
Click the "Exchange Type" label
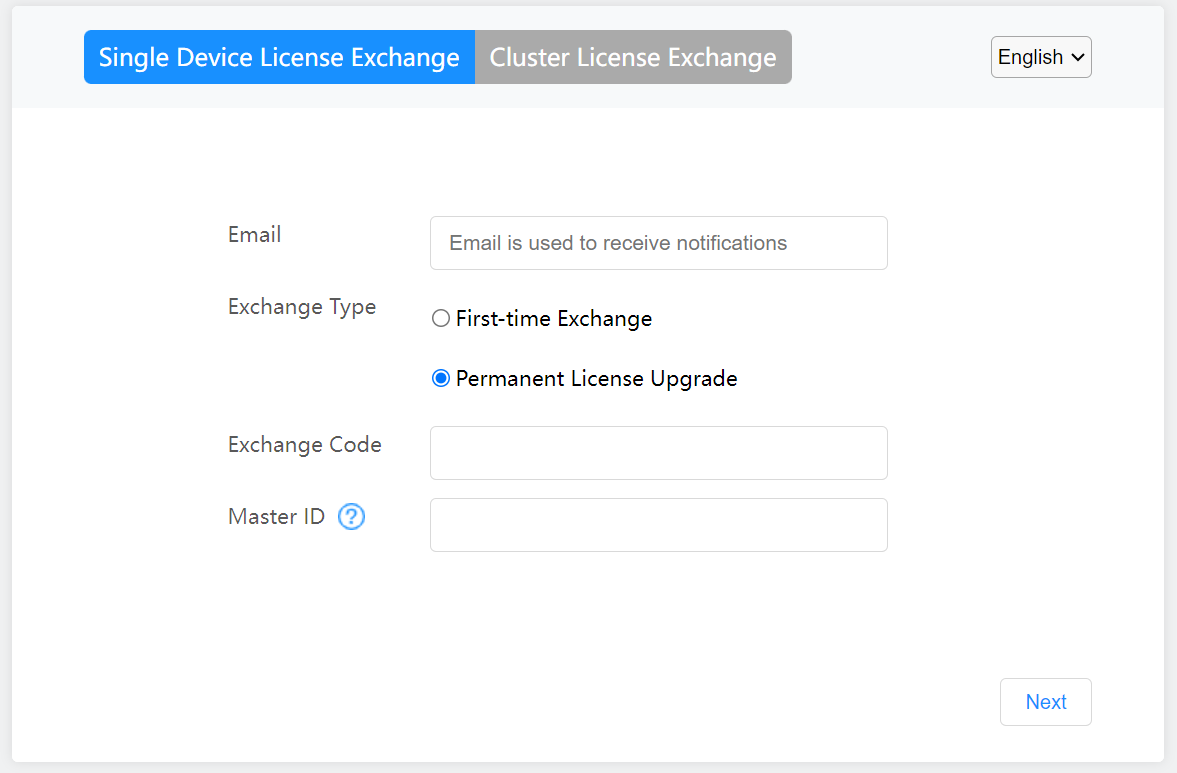[x=302, y=307]
